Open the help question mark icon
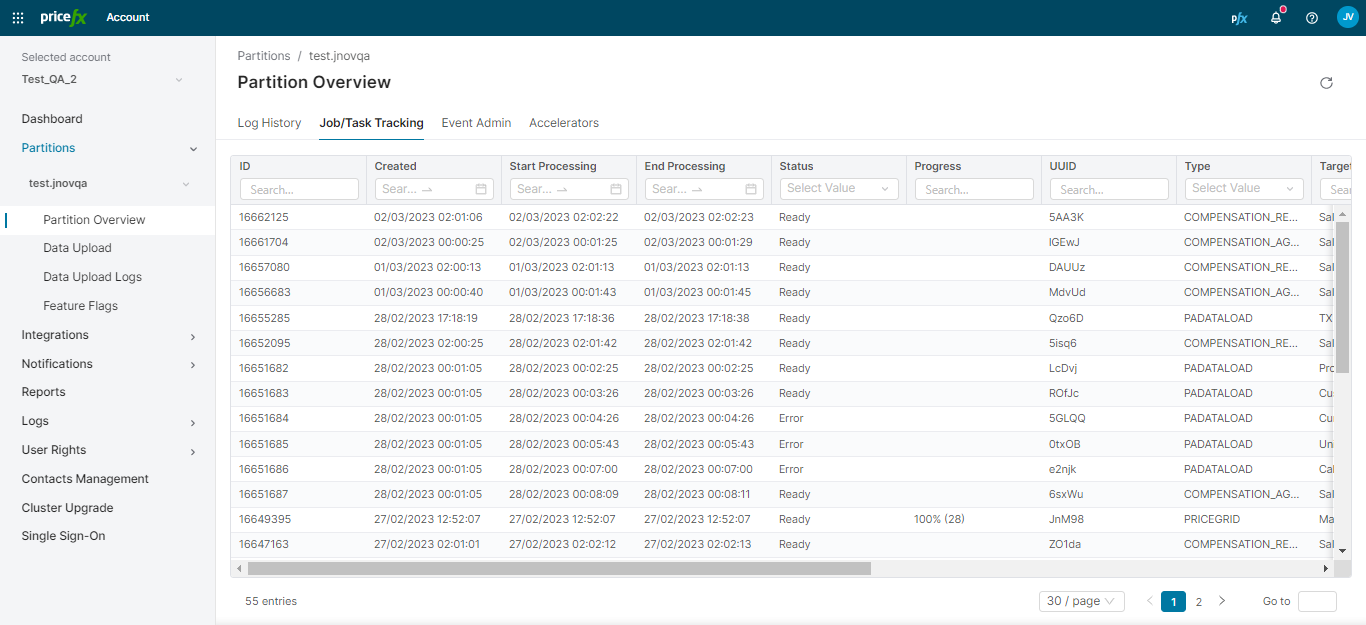Viewport: 1366px width, 625px height. (1312, 18)
